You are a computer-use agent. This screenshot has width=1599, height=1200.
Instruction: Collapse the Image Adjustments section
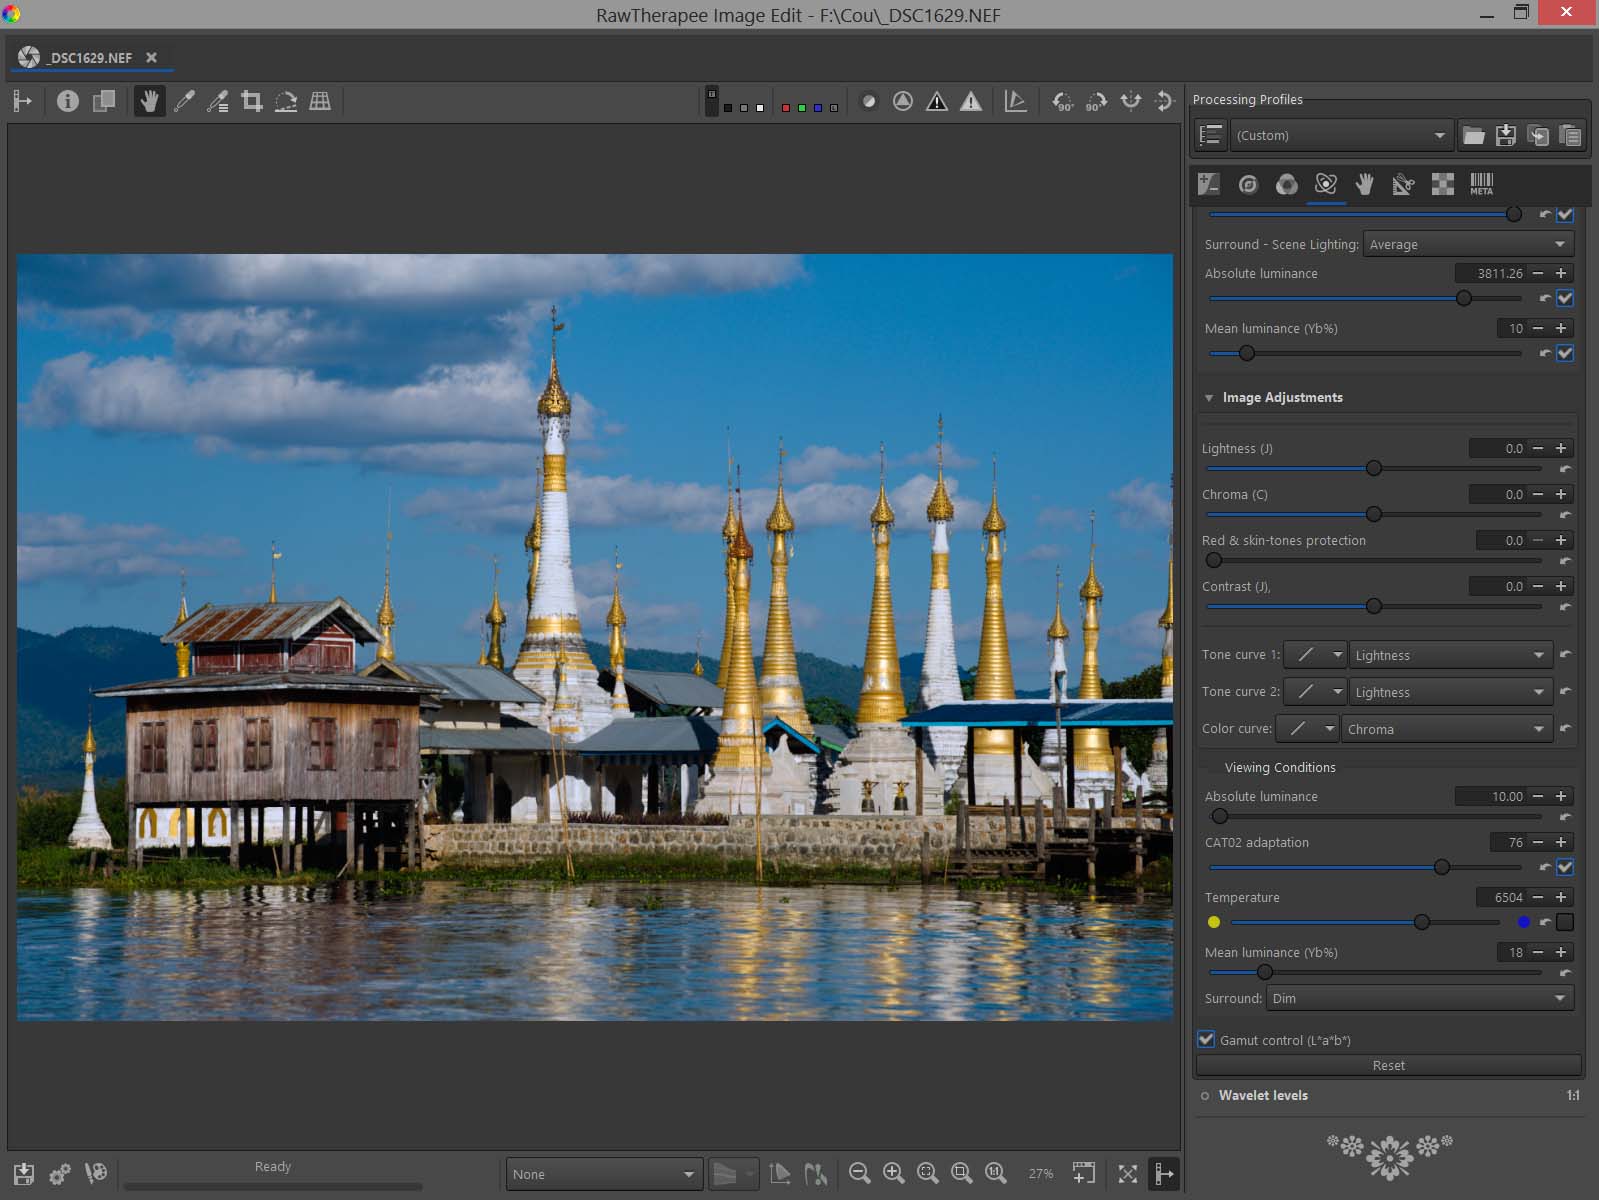pyautogui.click(x=1209, y=398)
